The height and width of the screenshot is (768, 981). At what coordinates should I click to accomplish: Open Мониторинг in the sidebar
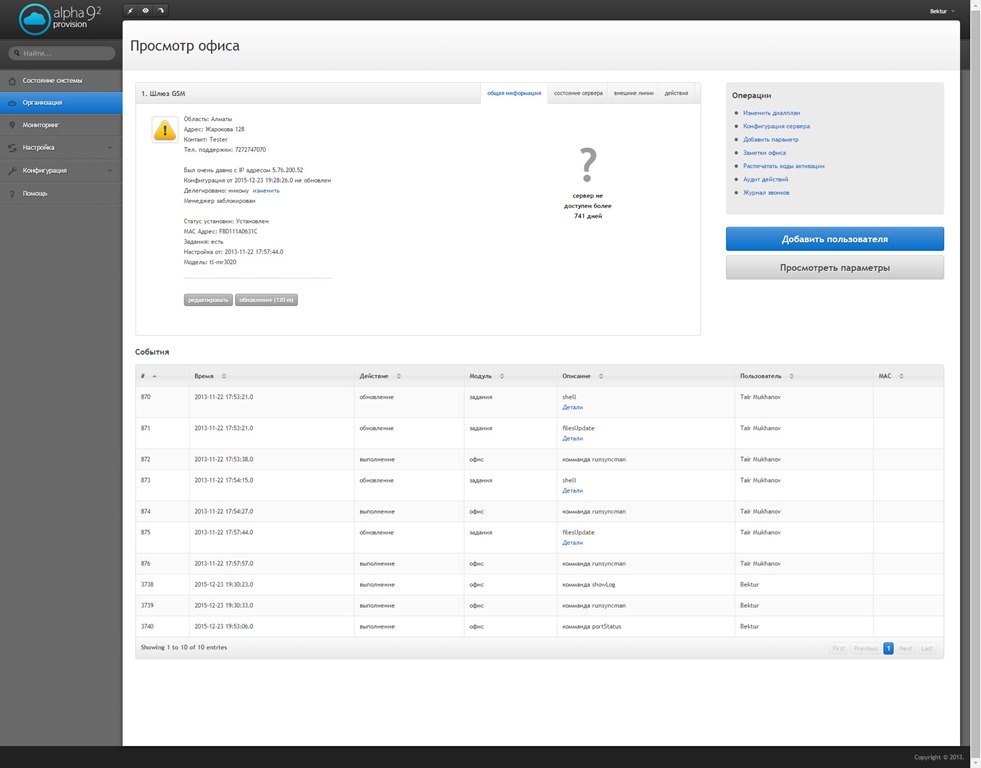click(61, 125)
